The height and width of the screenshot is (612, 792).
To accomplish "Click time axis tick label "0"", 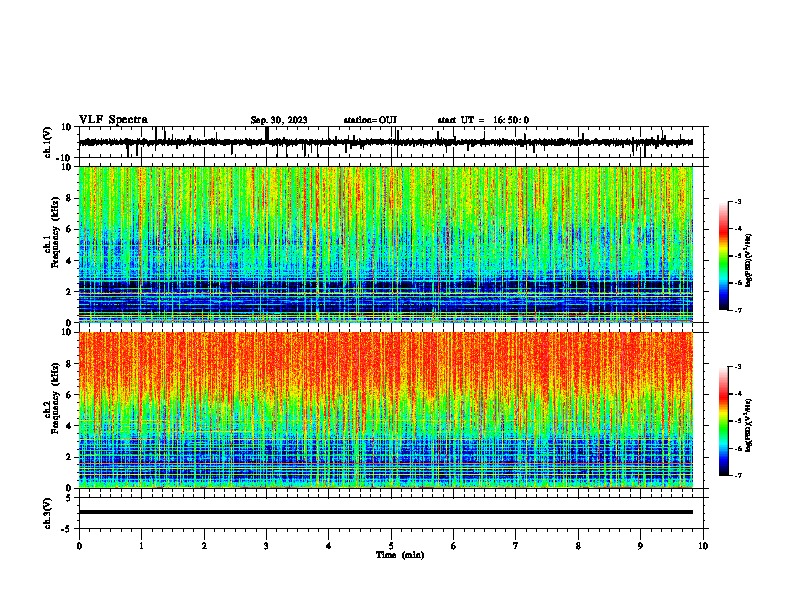I will 79,546.
